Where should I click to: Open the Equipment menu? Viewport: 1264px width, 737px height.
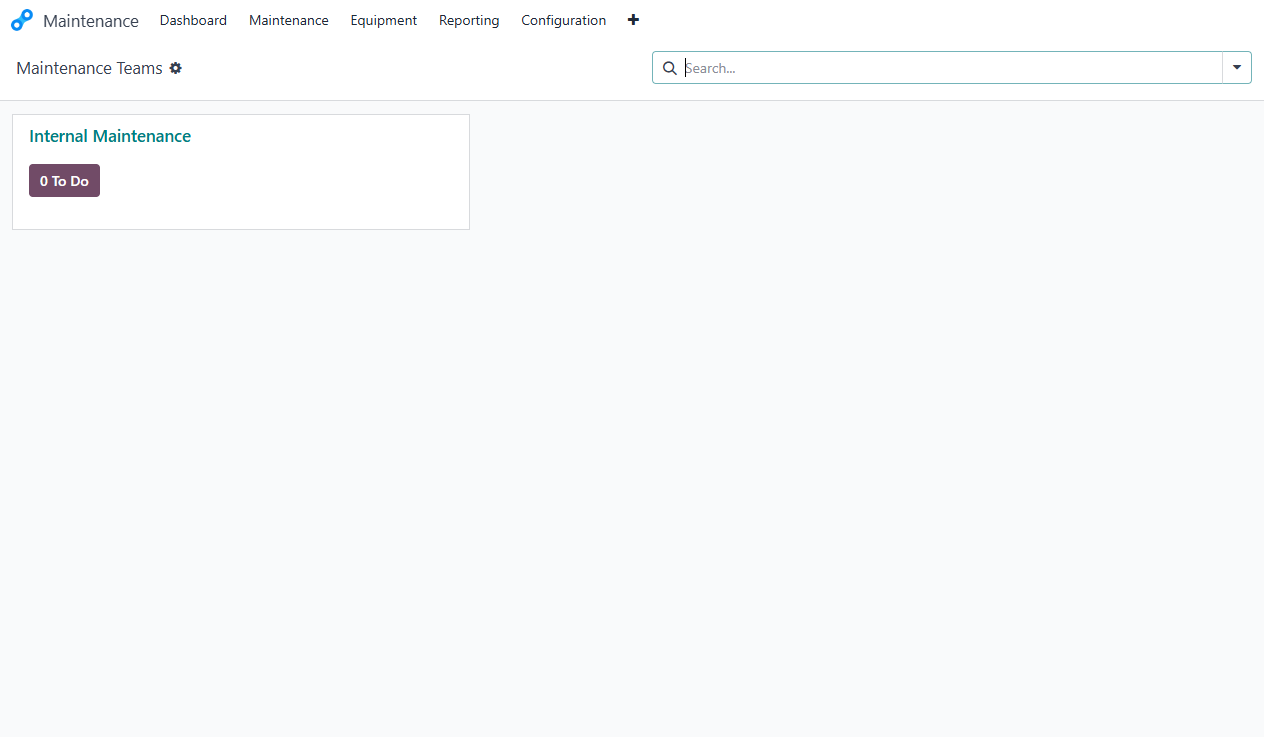[383, 20]
